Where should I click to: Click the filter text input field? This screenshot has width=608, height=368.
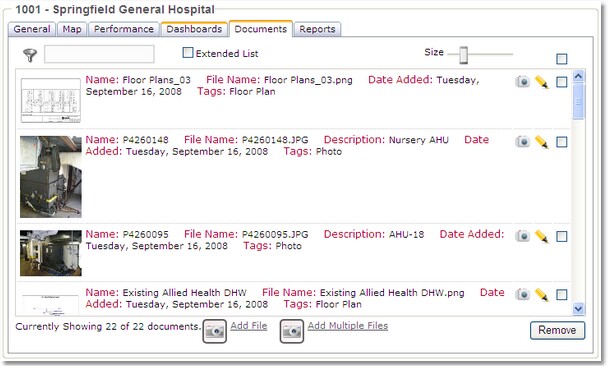coord(99,54)
